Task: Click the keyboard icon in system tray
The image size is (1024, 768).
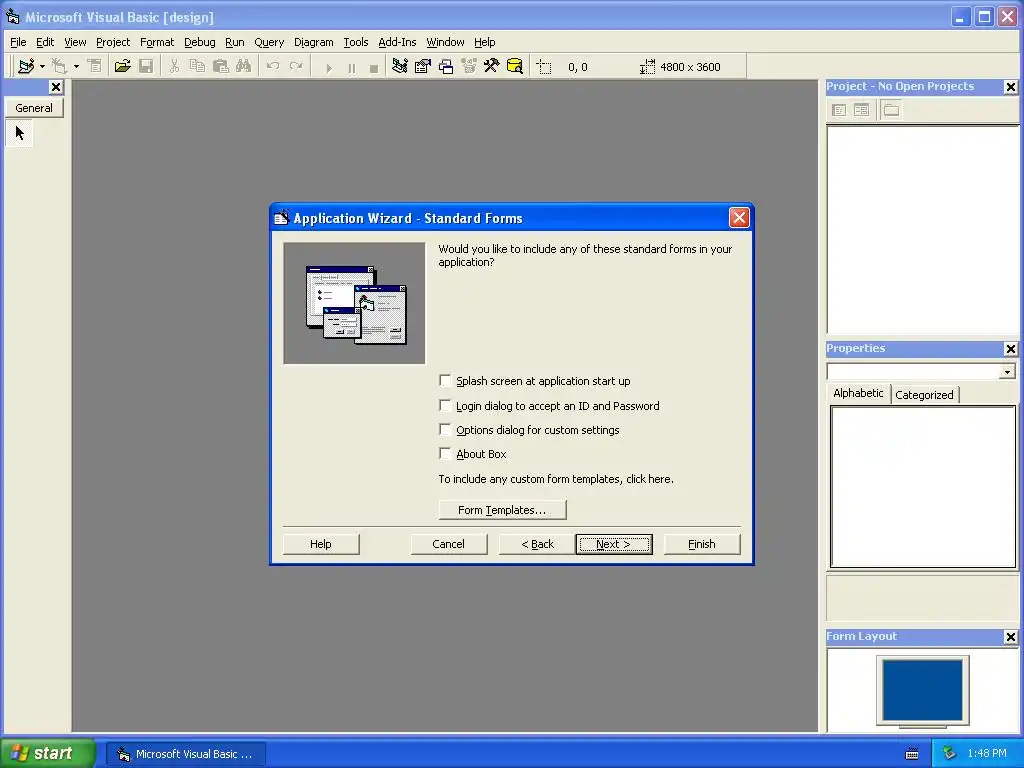Action: (x=912, y=754)
